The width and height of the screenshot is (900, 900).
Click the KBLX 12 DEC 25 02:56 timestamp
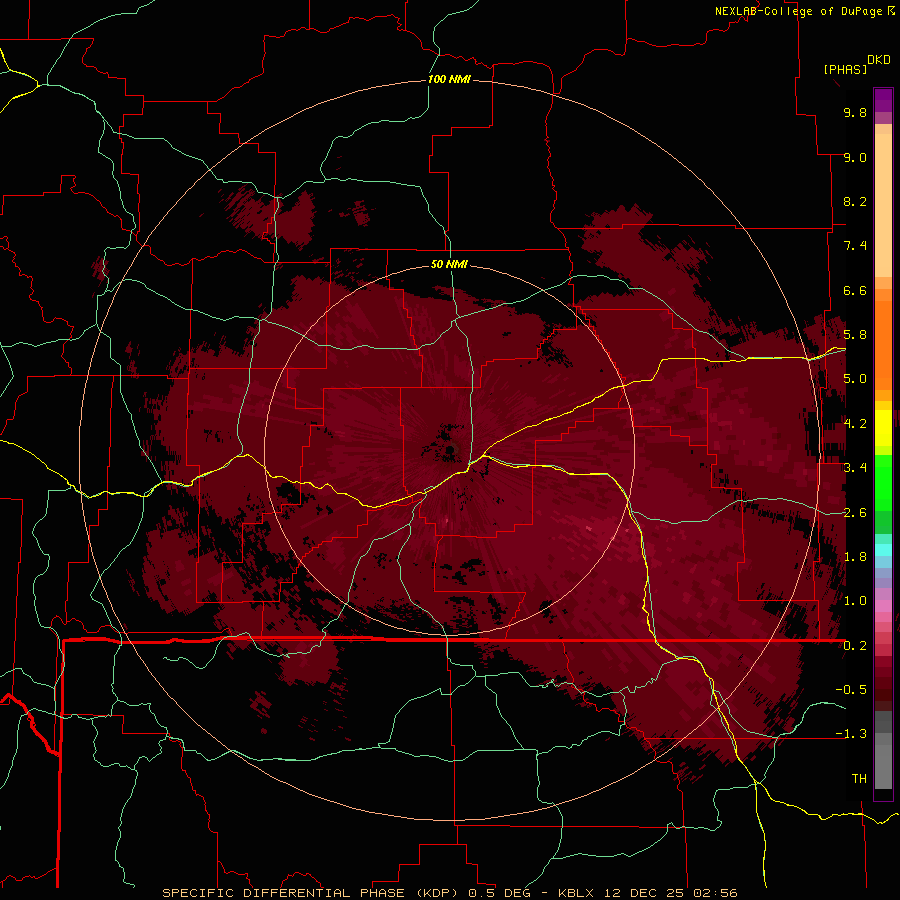point(647,893)
